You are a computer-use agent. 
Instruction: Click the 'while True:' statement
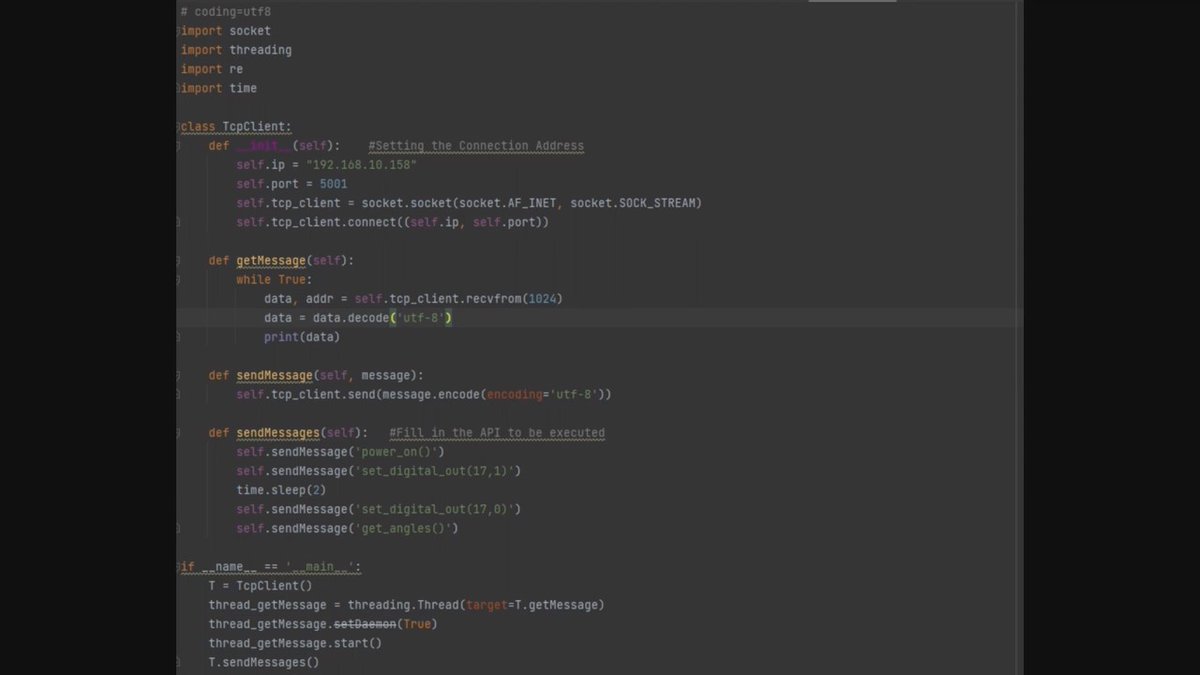coord(274,280)
